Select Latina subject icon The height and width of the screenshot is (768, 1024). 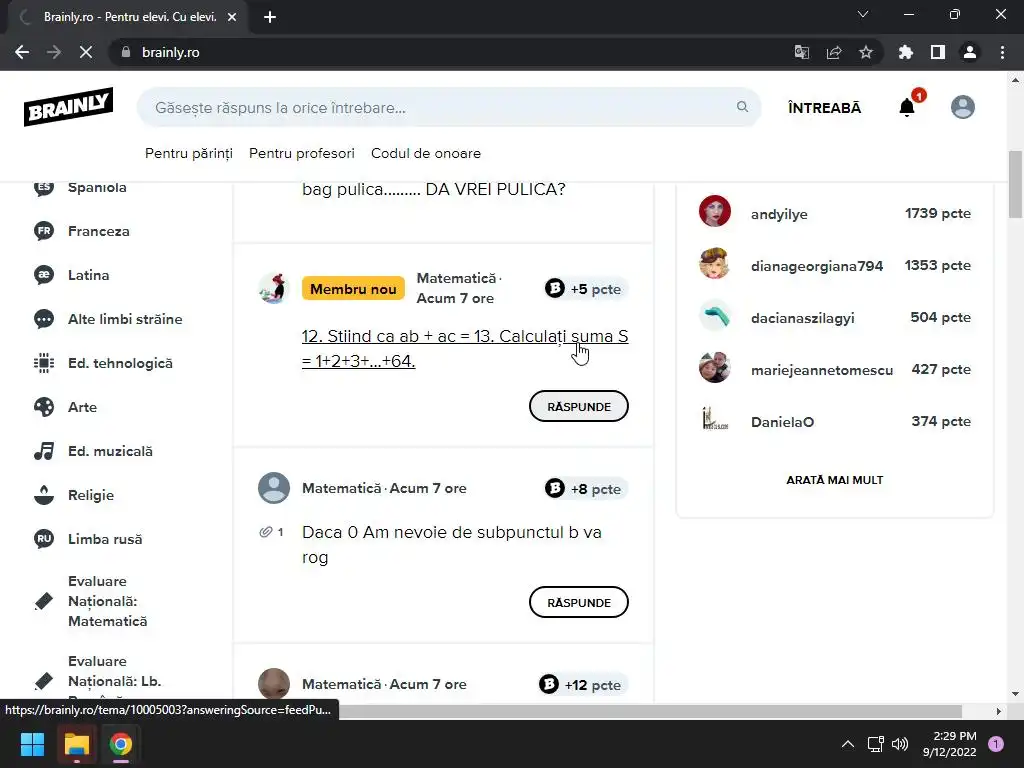[x=44, y=275]
